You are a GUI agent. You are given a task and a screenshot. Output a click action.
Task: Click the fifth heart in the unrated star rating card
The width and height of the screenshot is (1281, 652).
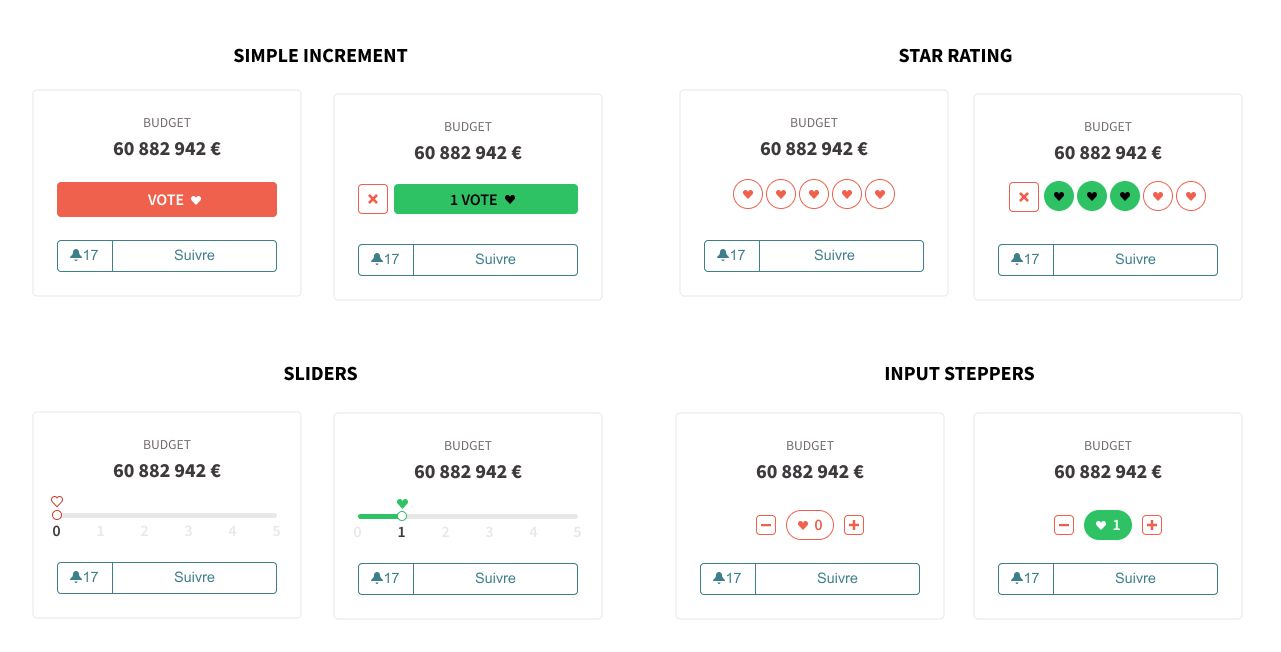(880, 194)
